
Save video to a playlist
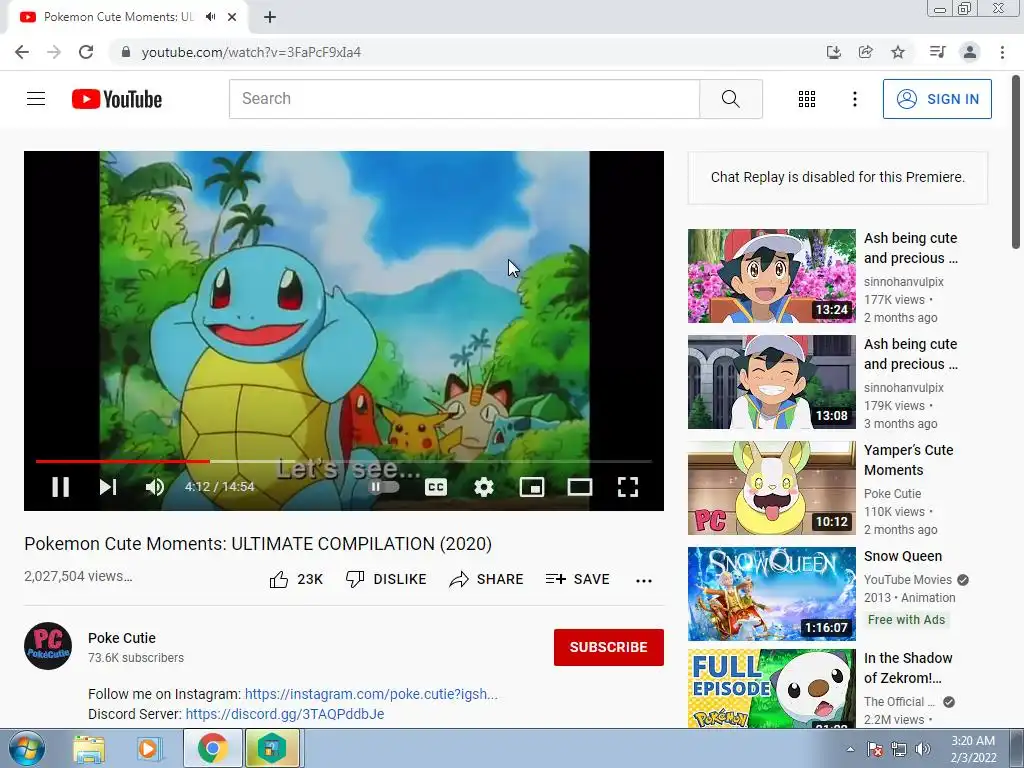tap(577, 579)
